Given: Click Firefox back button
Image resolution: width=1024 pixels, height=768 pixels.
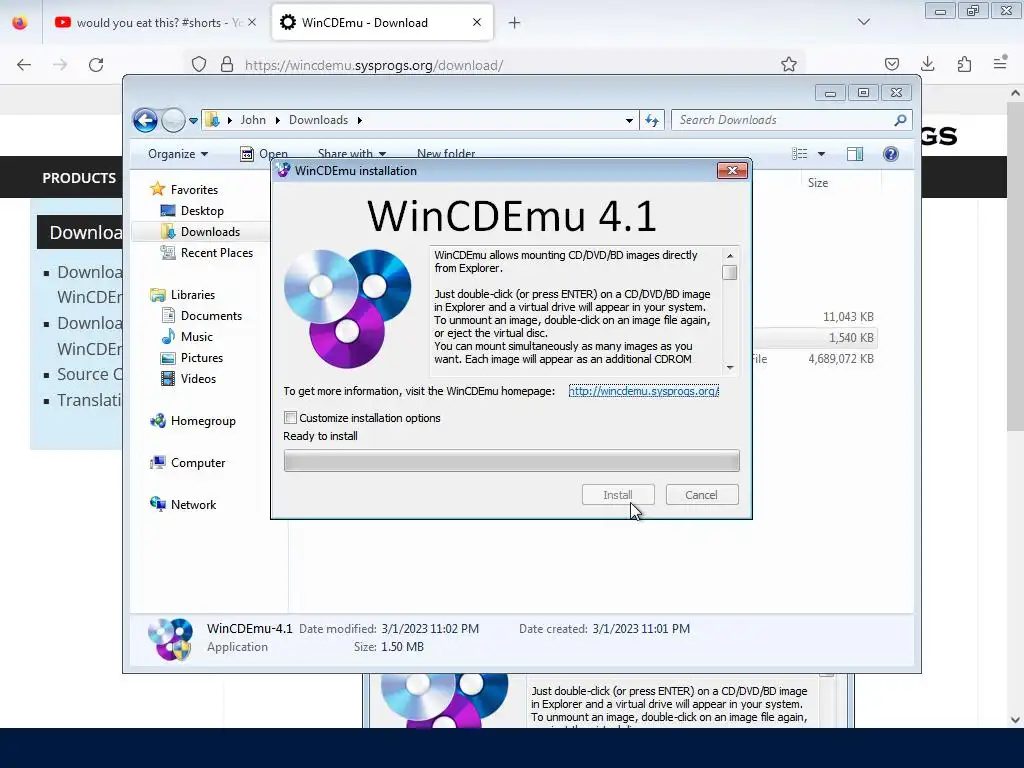Looking at the screenshot, I should pyautogui.click(x=24, y=65).
